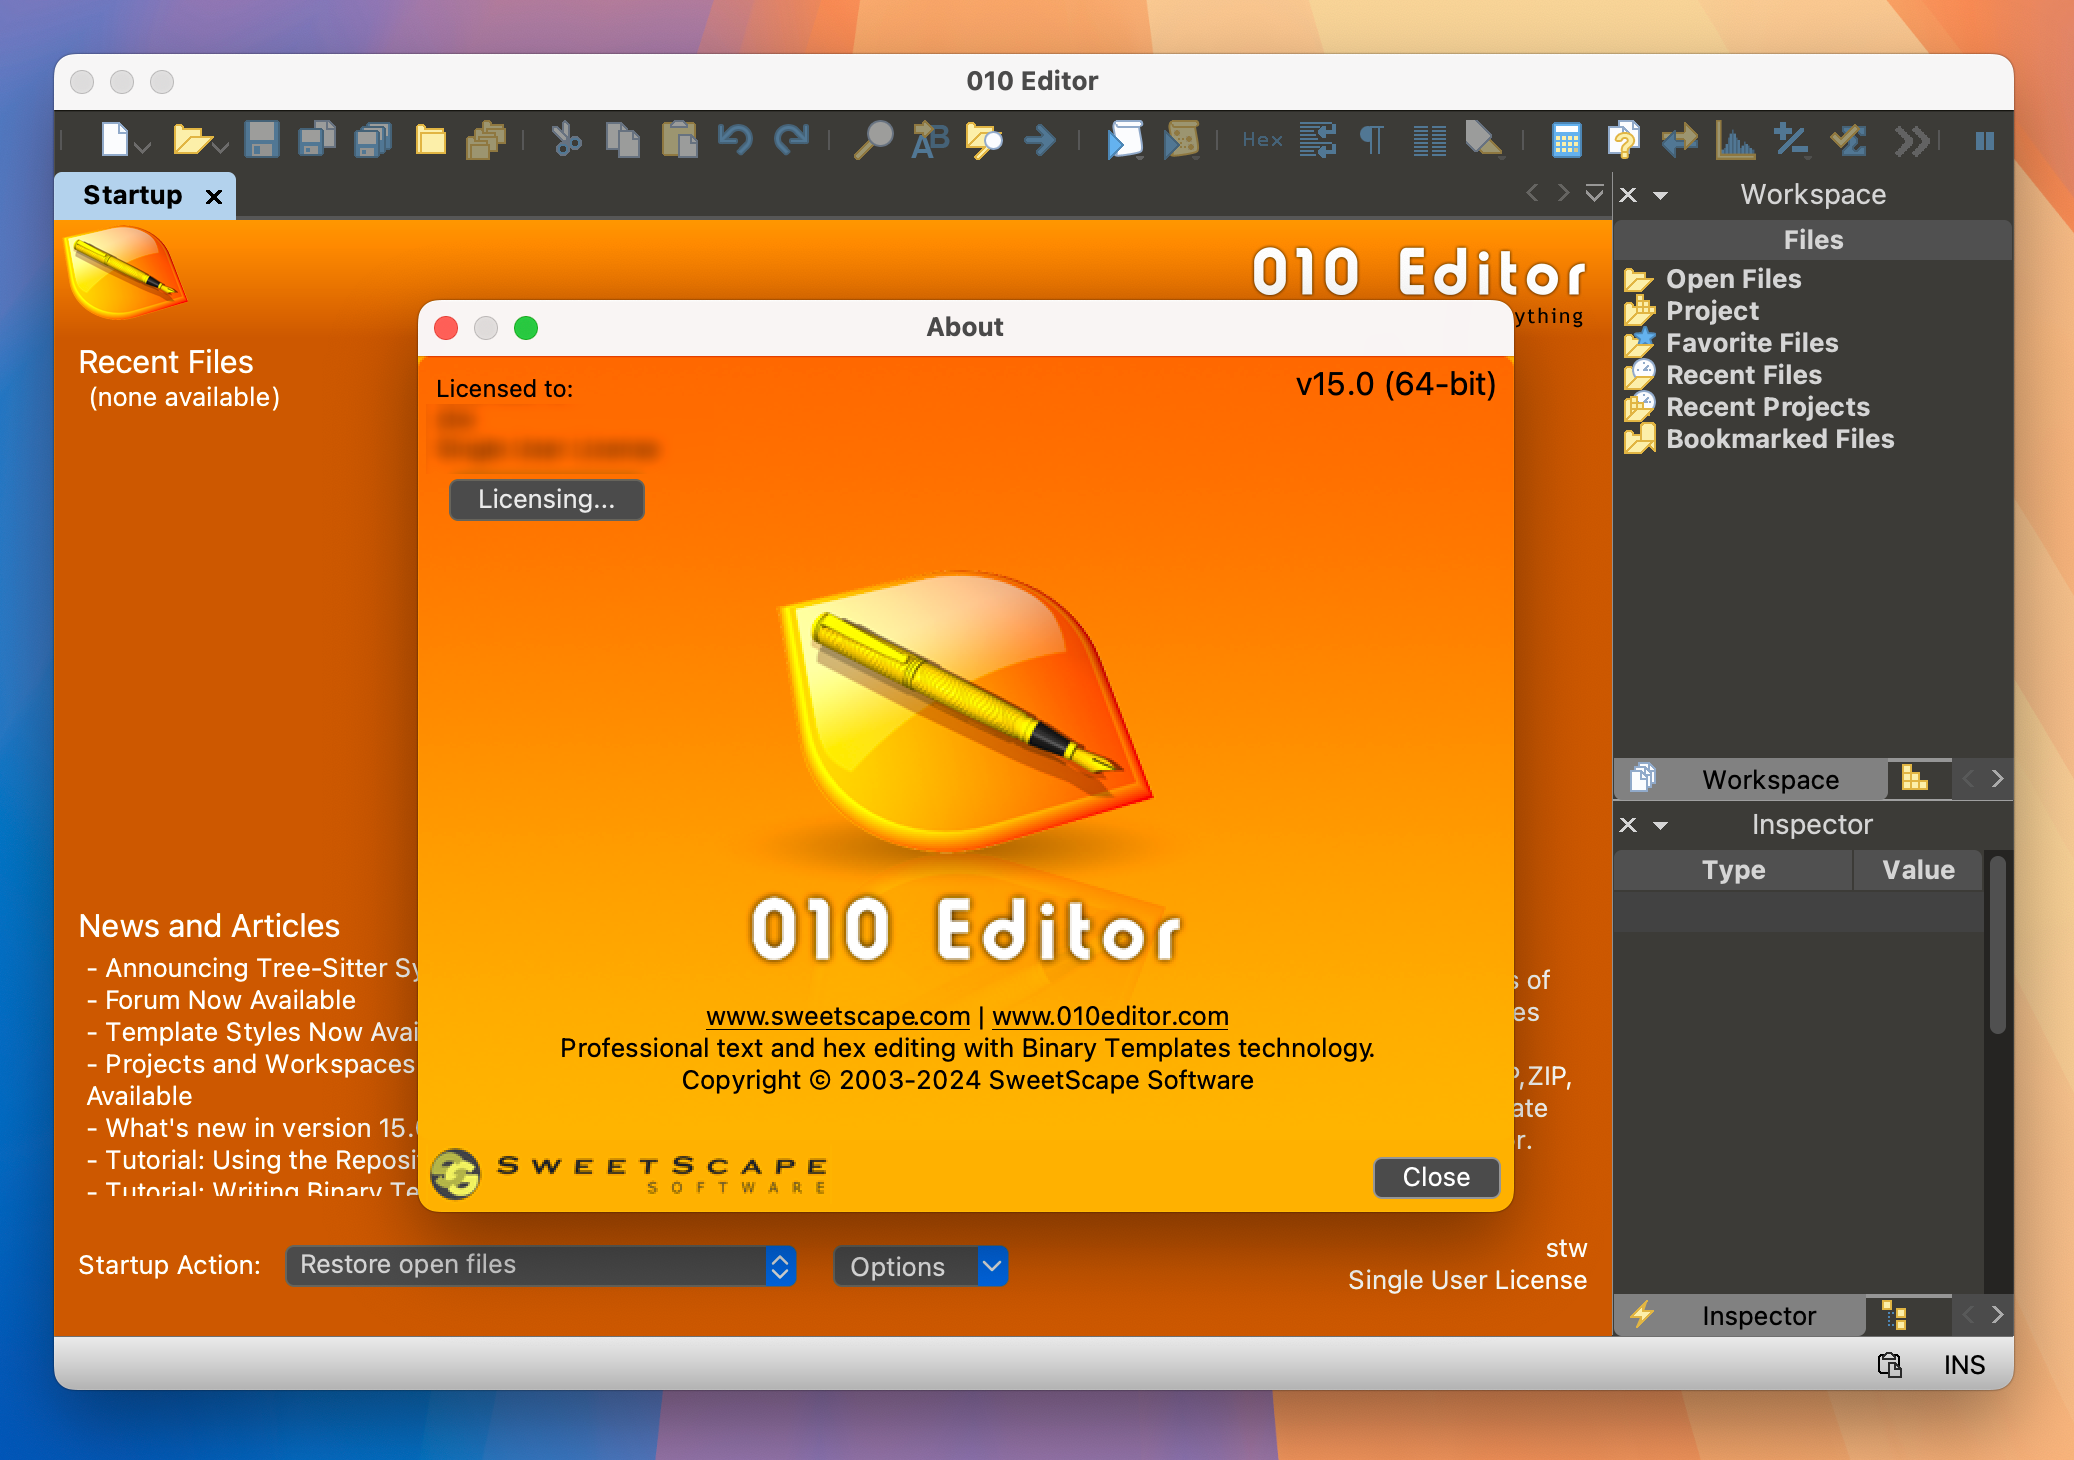Click the Run Script icon
Viewport: 2074px width, 1460px height.
pyautogui.click(x=1125, y=140)
